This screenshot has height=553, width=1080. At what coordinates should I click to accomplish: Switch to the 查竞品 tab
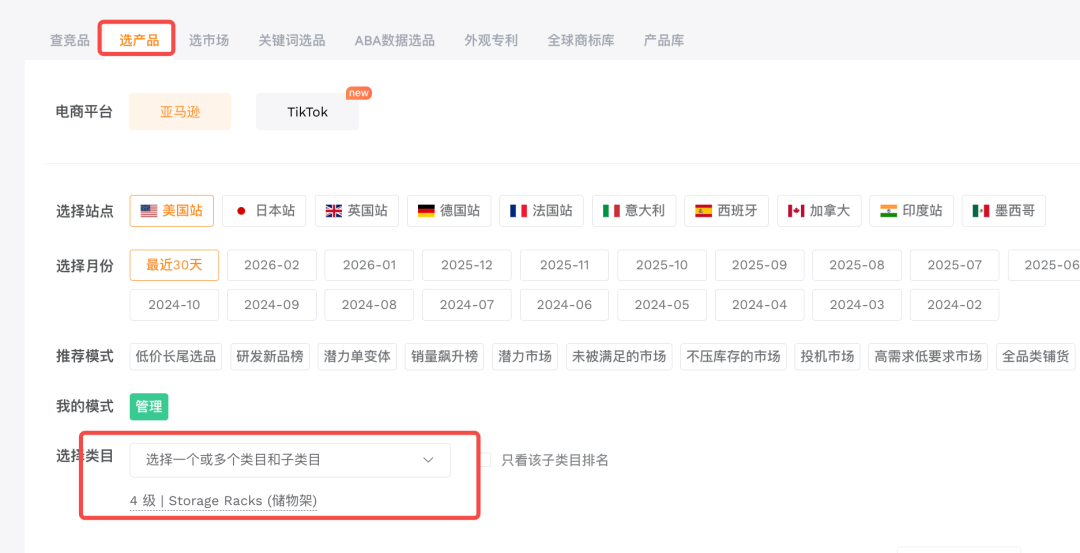point(70,40)
